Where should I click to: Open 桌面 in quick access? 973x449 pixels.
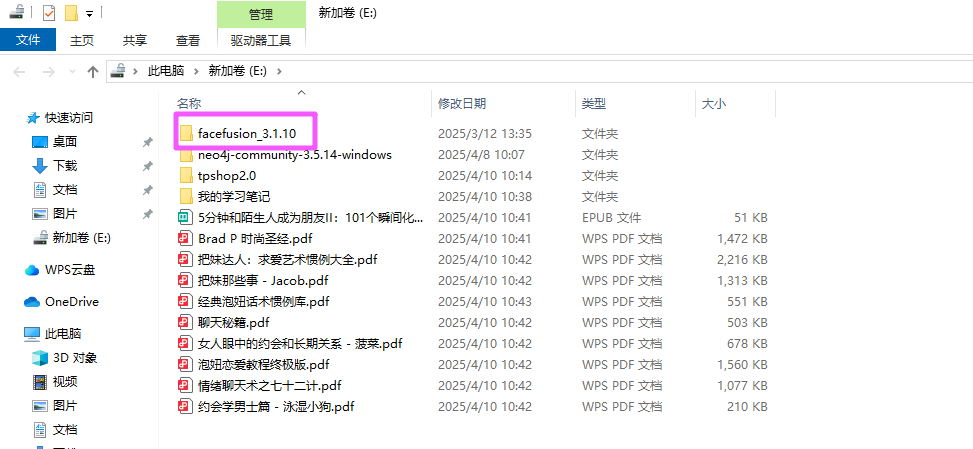coord(65,142)
